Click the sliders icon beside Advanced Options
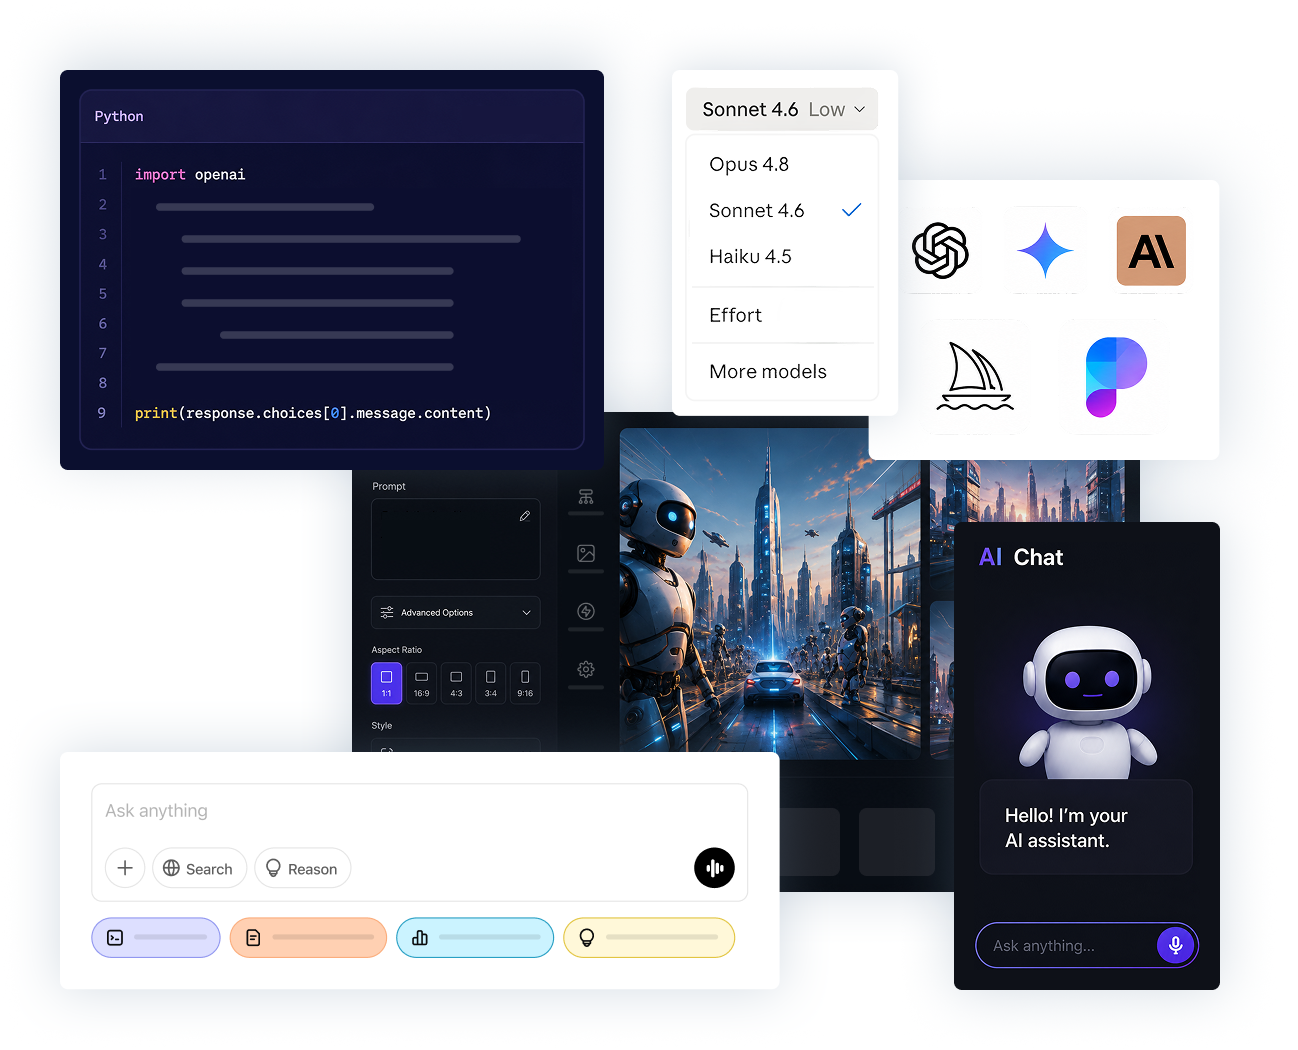 pos(387,612)
